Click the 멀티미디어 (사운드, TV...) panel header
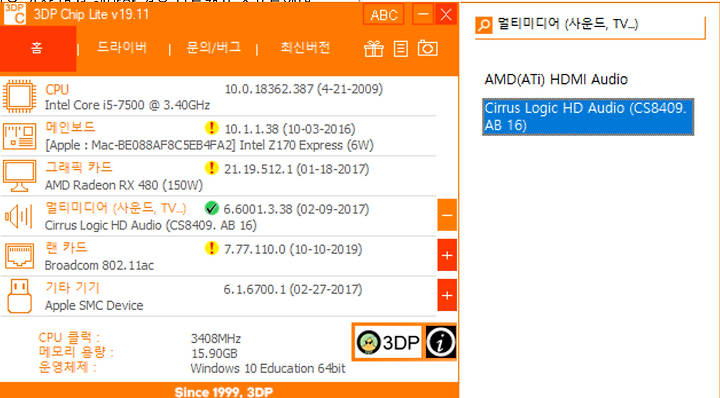720x398 pixels. [568, 24]
